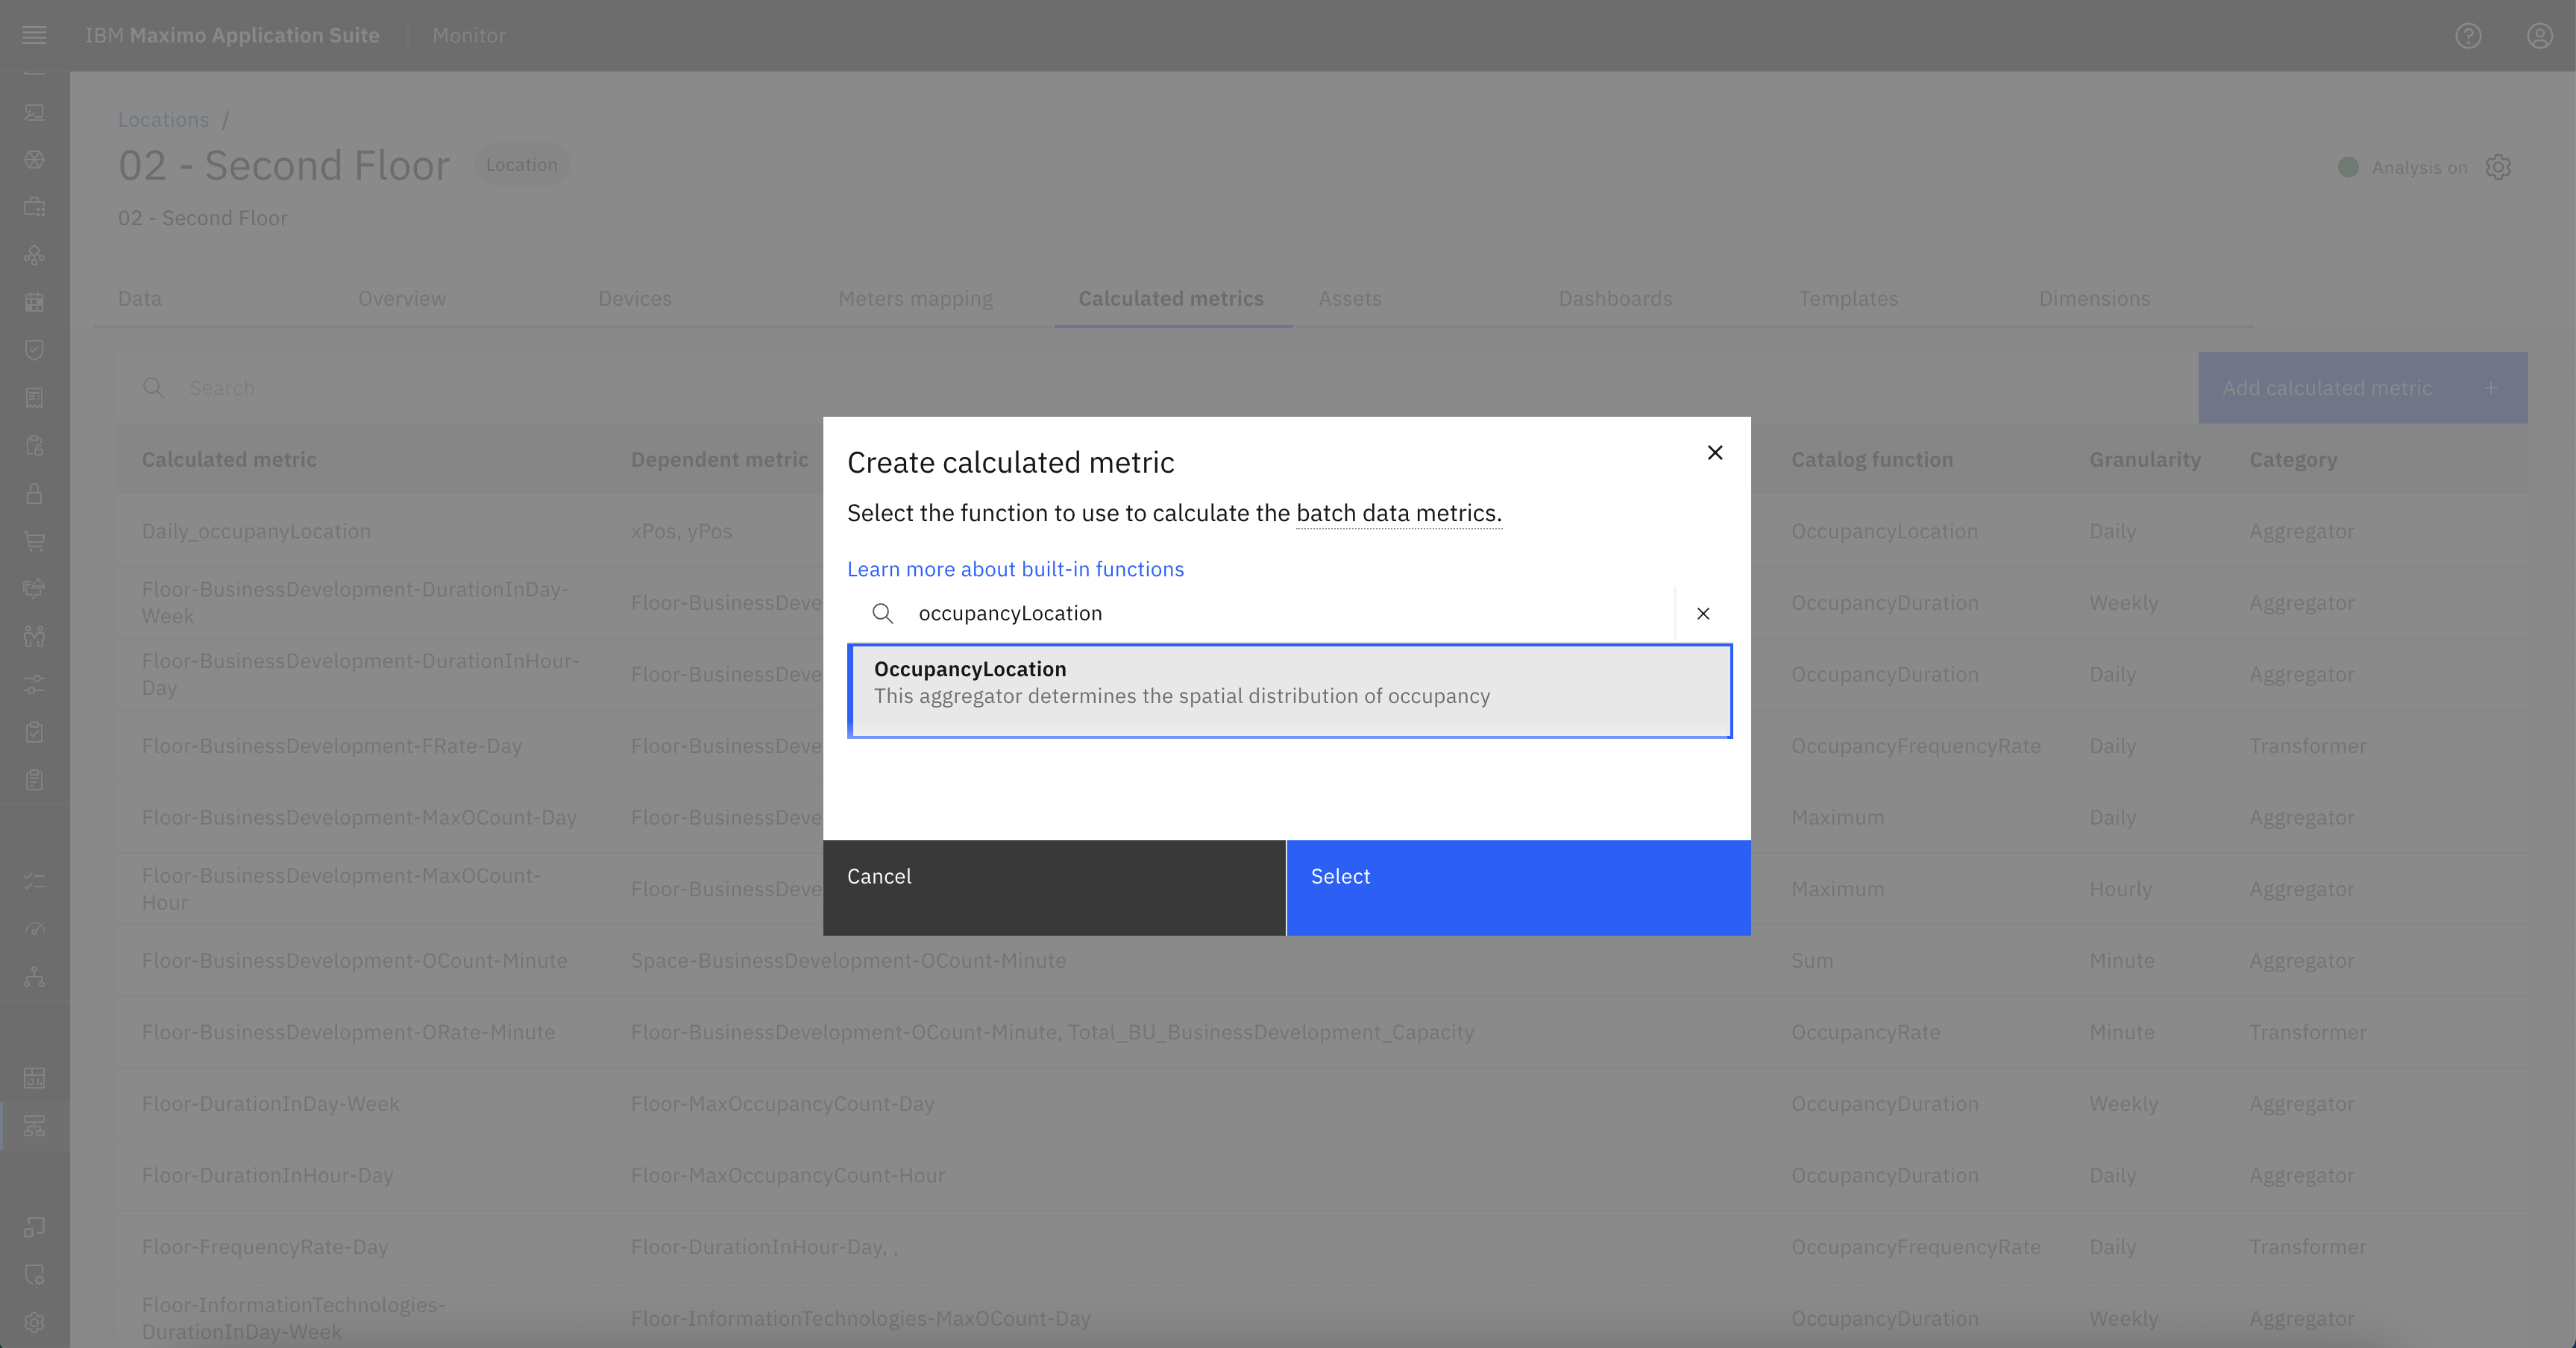
Task: Clear the occupancyLocation search text
Action: [1703, 613]
